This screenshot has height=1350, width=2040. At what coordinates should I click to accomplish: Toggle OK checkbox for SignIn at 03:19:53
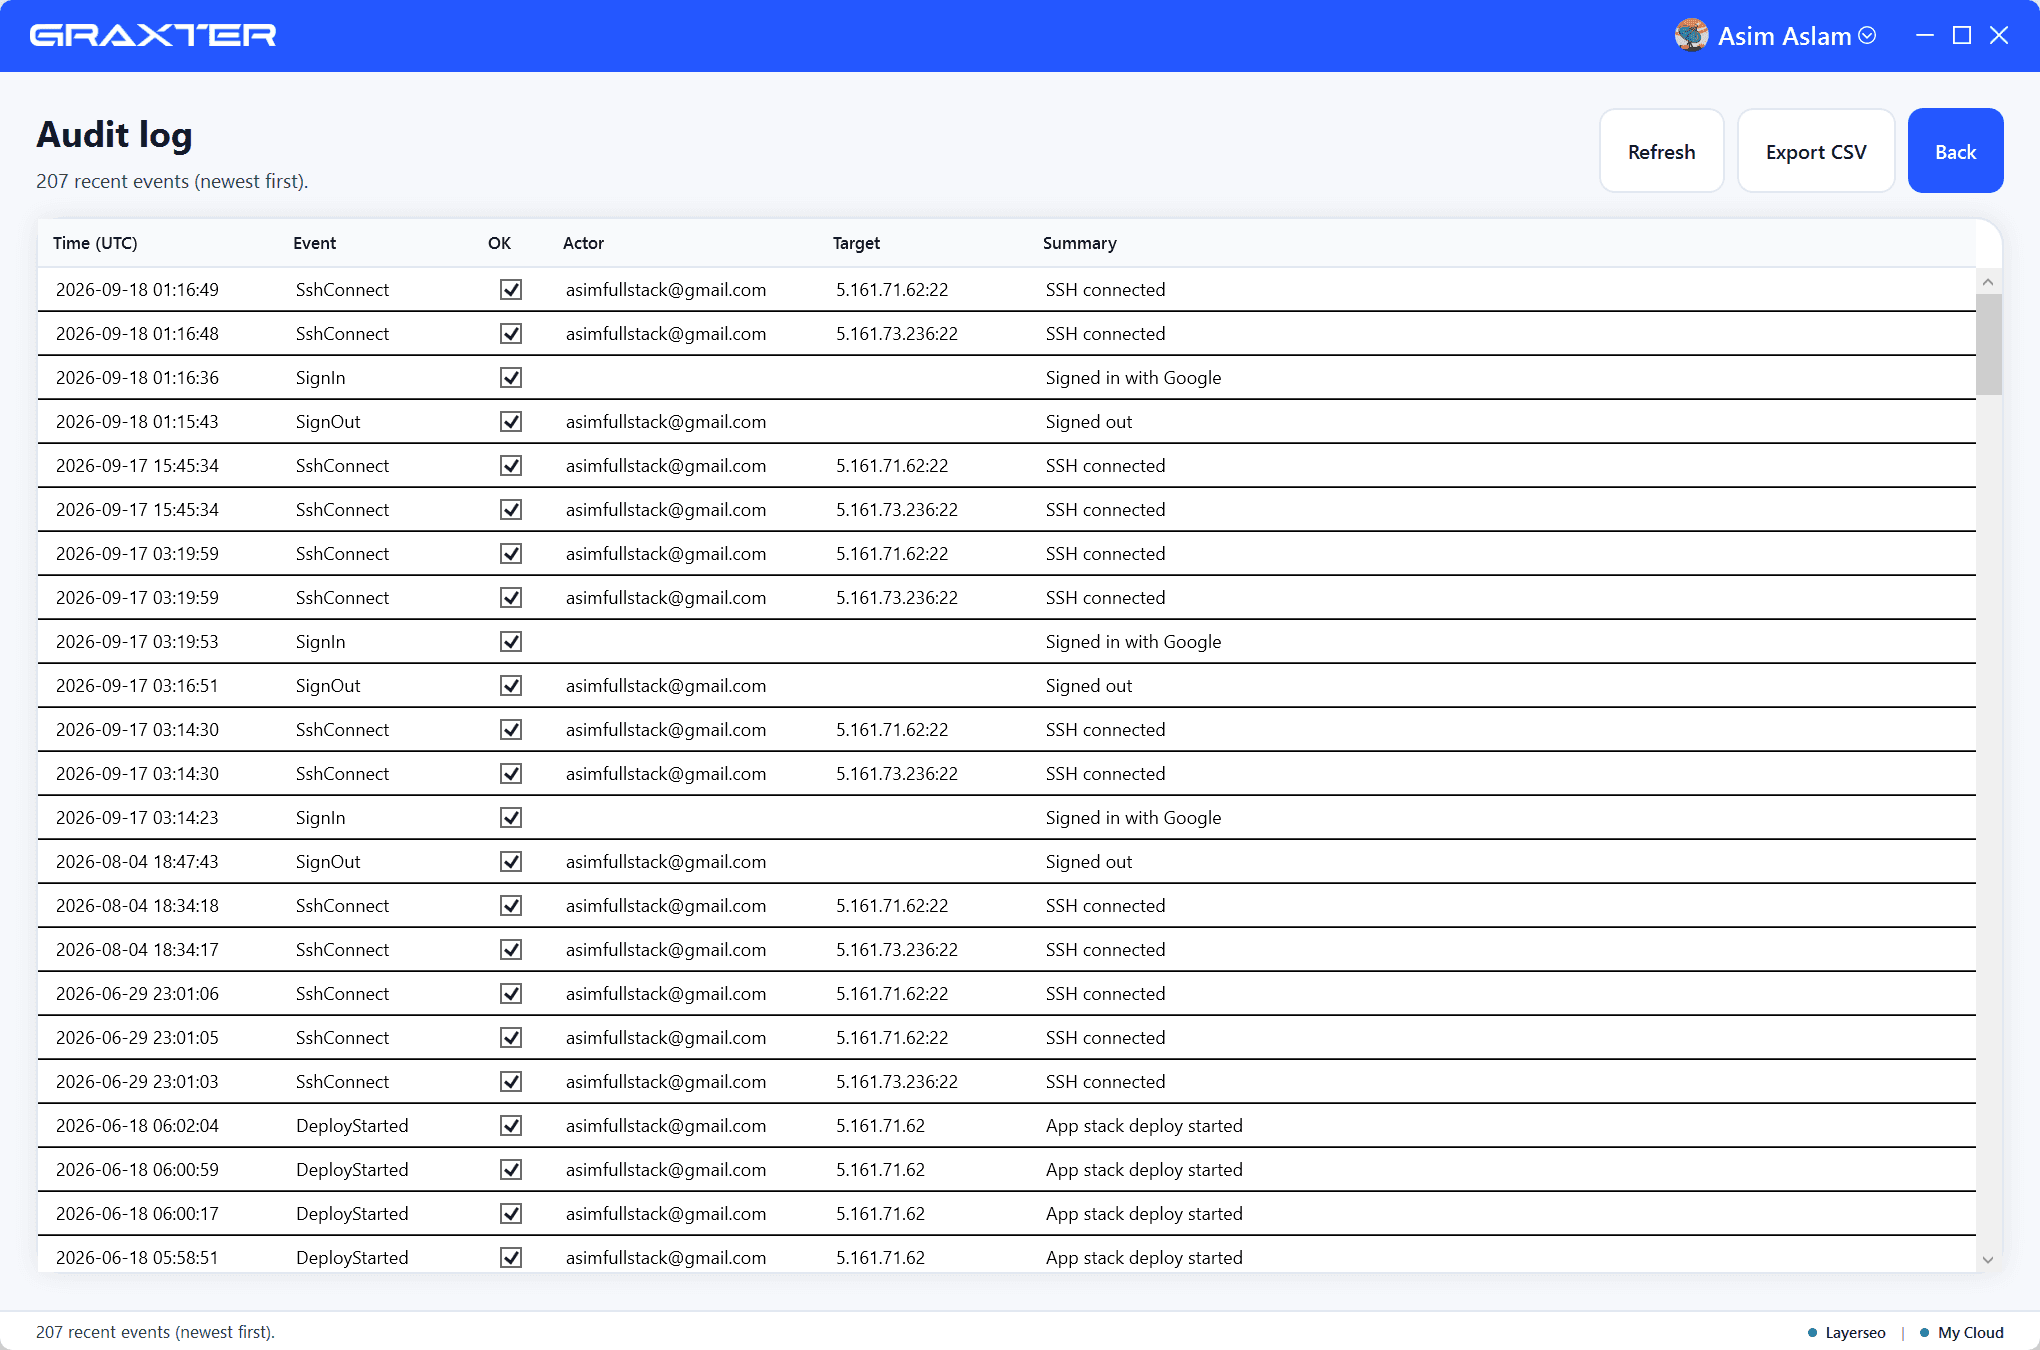pos(511,642)
